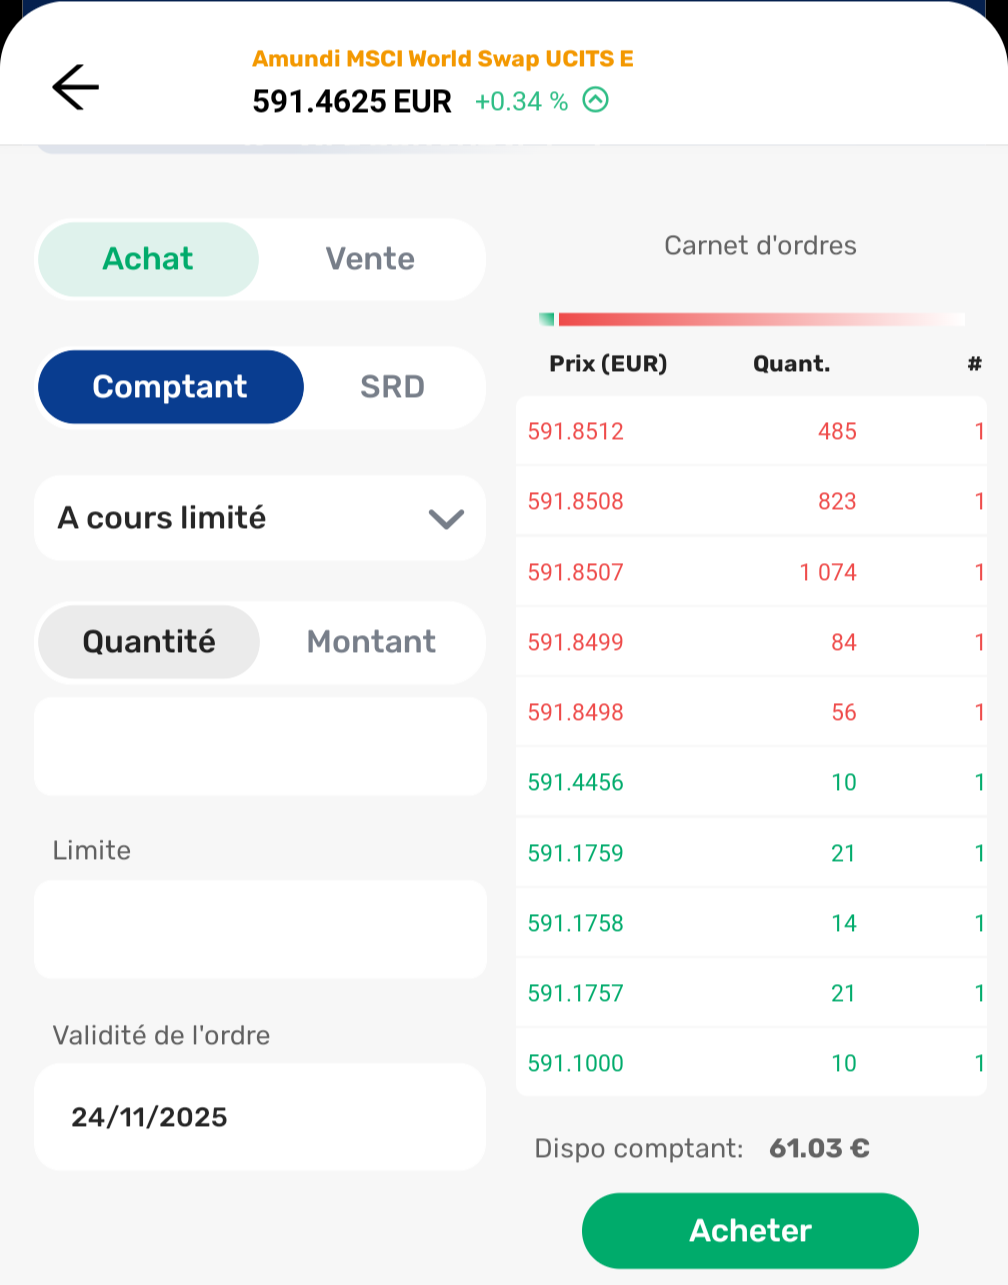Viewport: 1008px width, 1285px height.
Task: Select Comptant settlement mode
Action: coord(170,387)
